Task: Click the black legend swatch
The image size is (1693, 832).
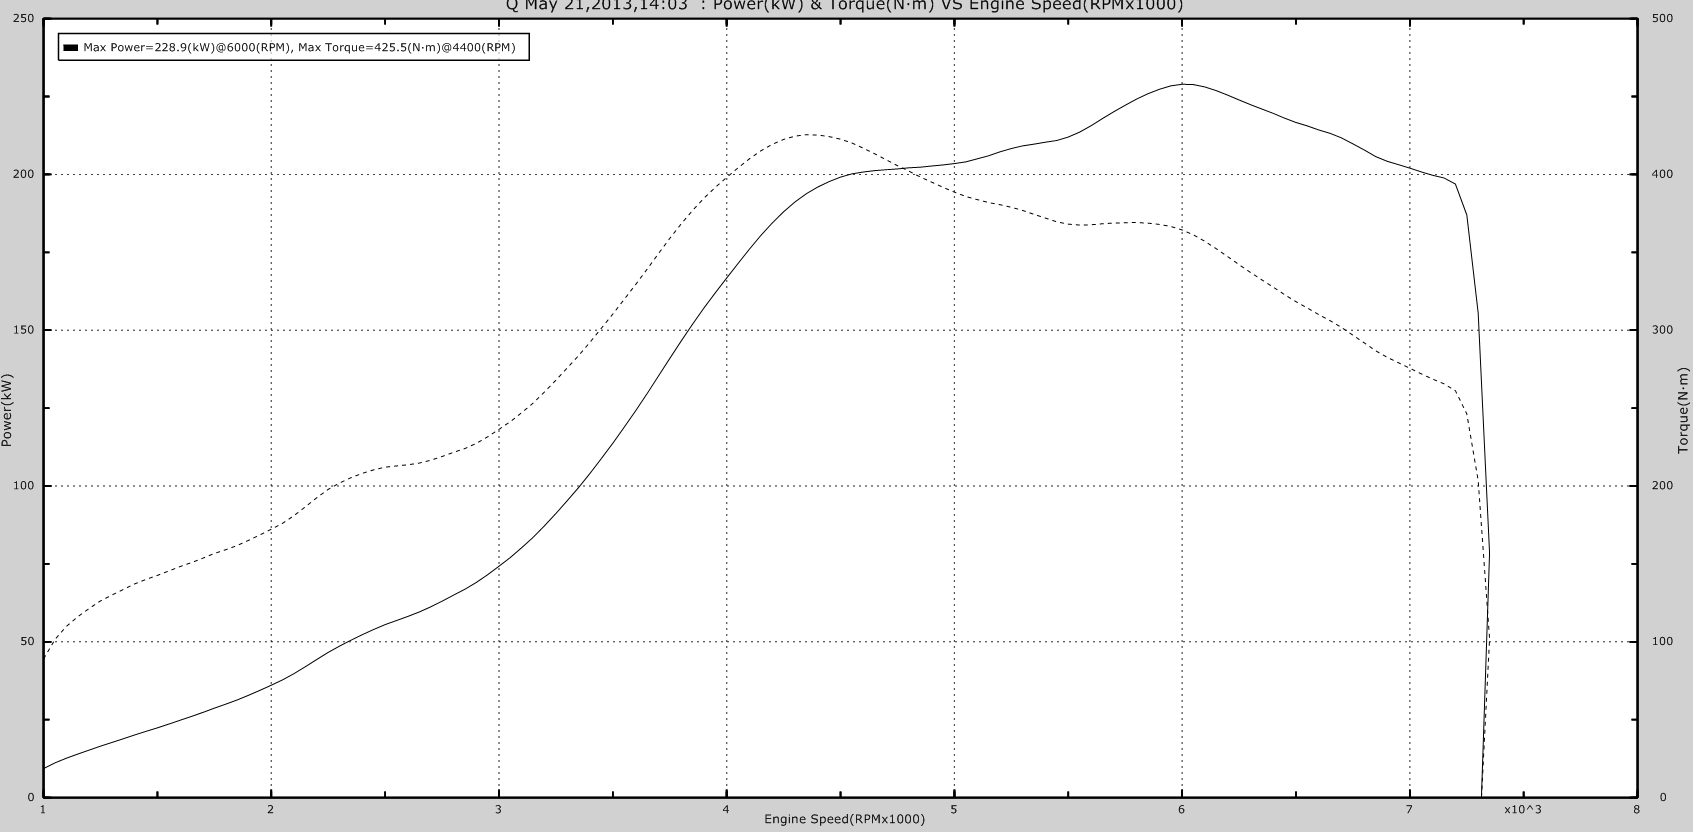Action: [71, 47]
